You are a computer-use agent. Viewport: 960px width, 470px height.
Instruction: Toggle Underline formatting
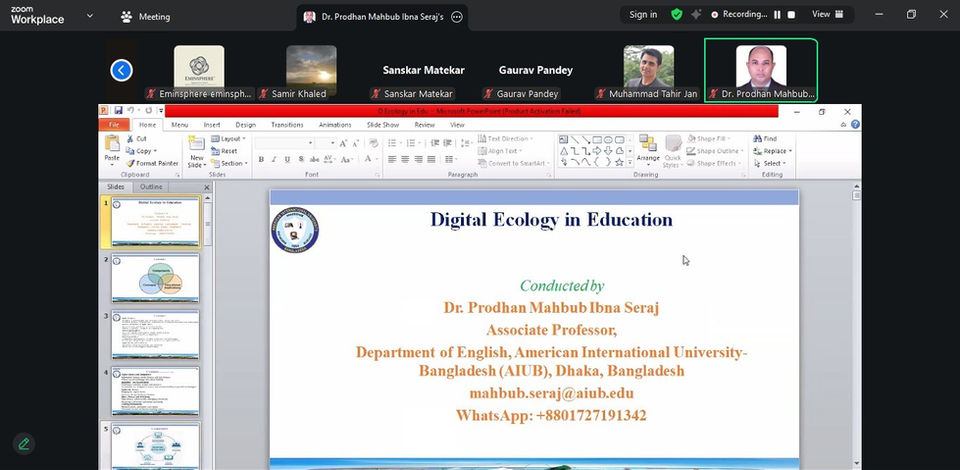click(x=287, y=159)
